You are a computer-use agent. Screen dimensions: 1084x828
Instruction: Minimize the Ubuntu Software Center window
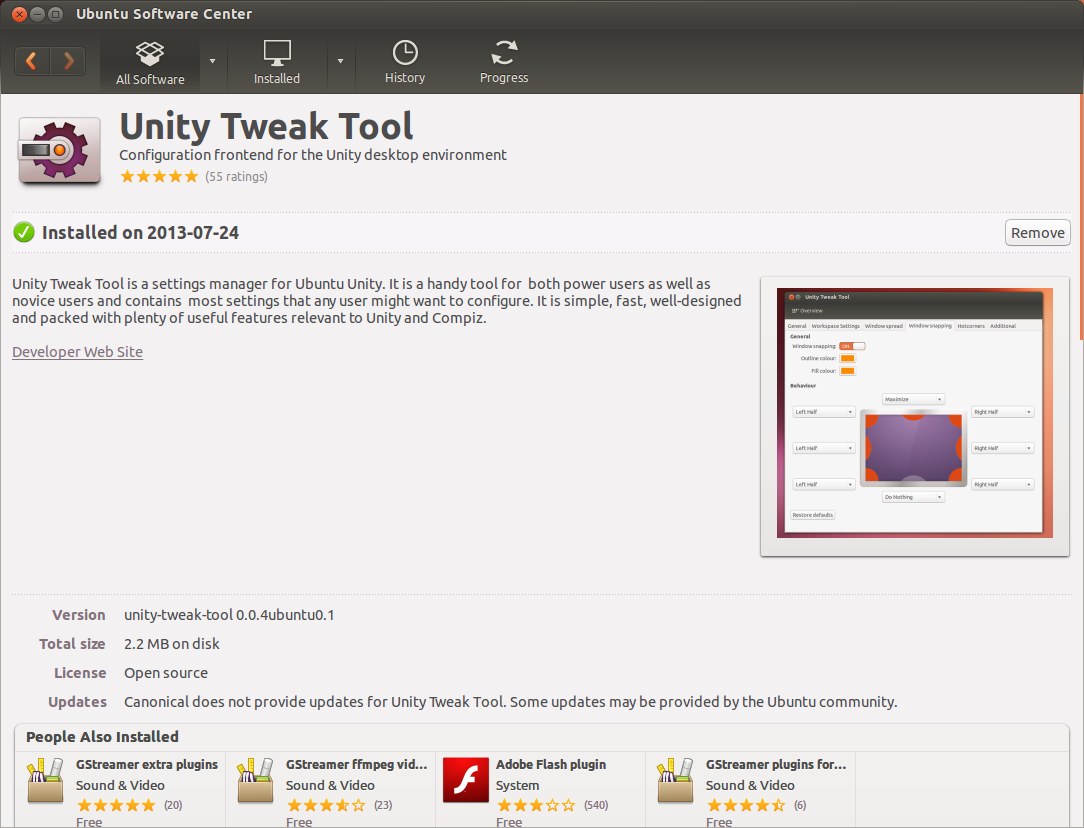[37, 14]
